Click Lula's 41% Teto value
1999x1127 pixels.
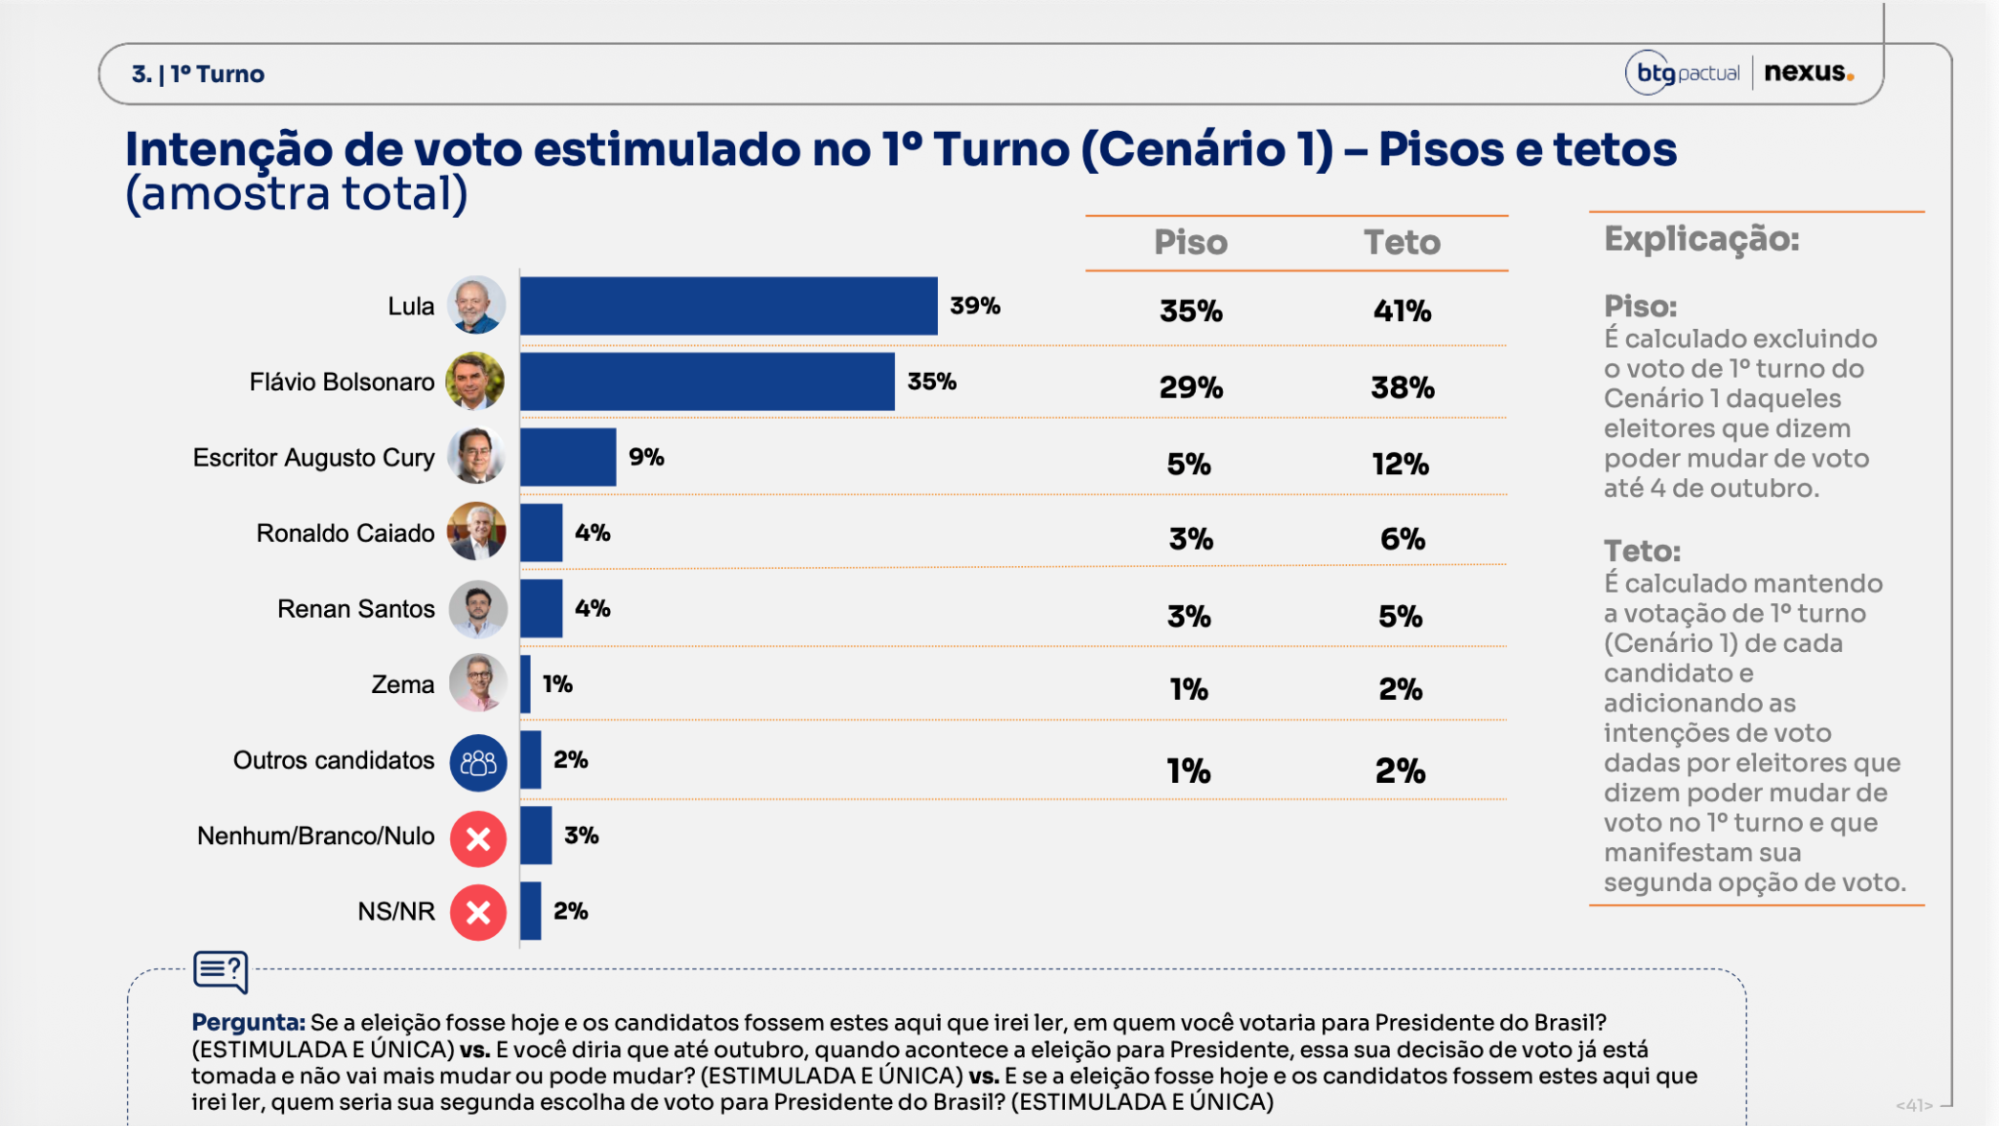[x=1402, y=311]
